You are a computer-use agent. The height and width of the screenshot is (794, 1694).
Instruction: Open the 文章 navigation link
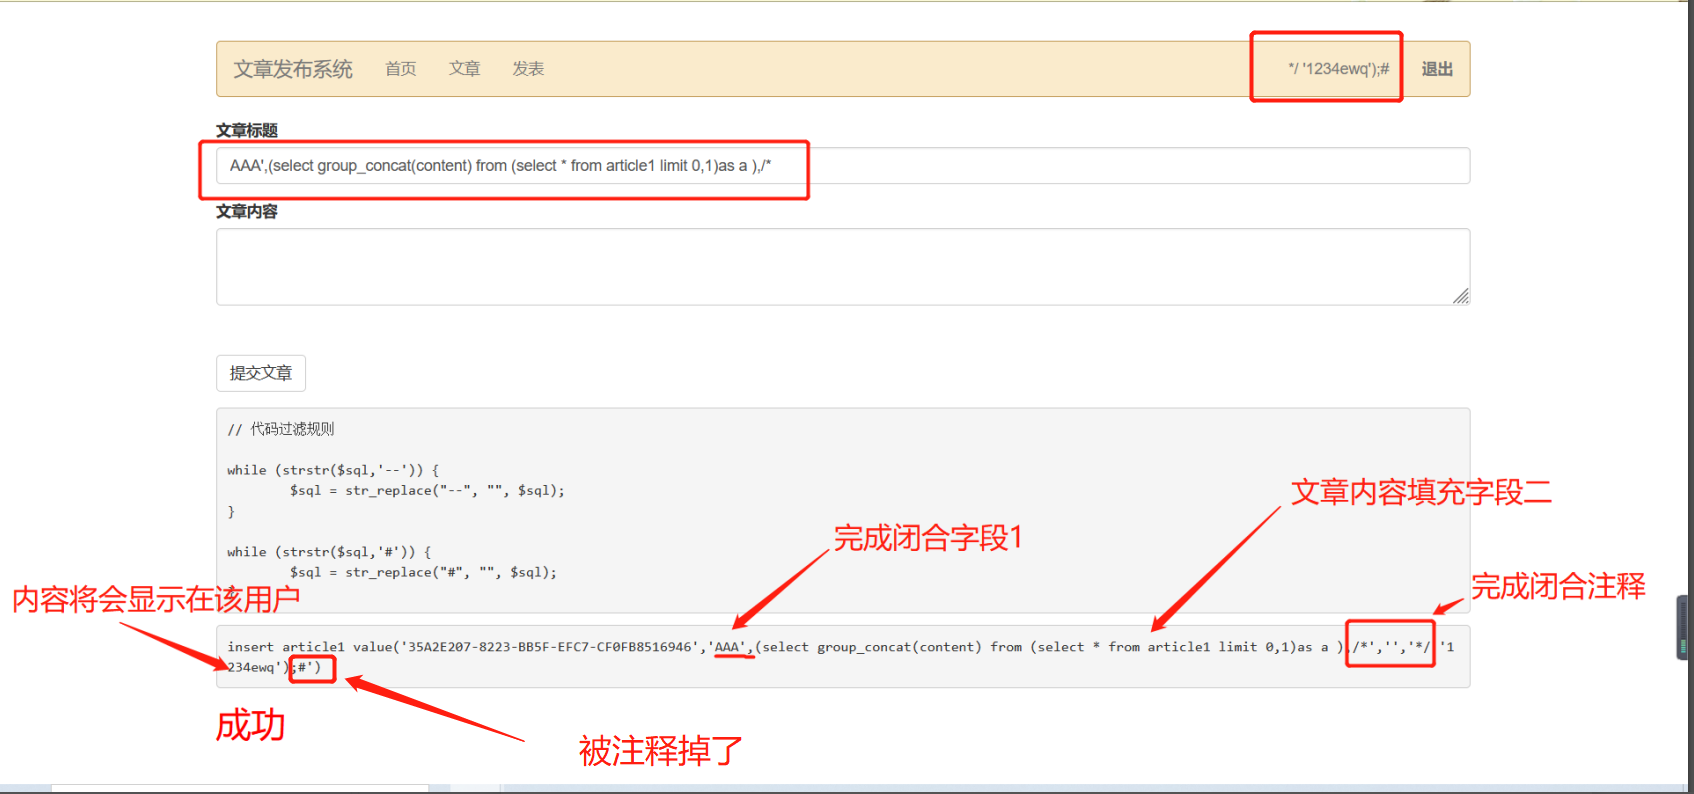pos(464,69)
